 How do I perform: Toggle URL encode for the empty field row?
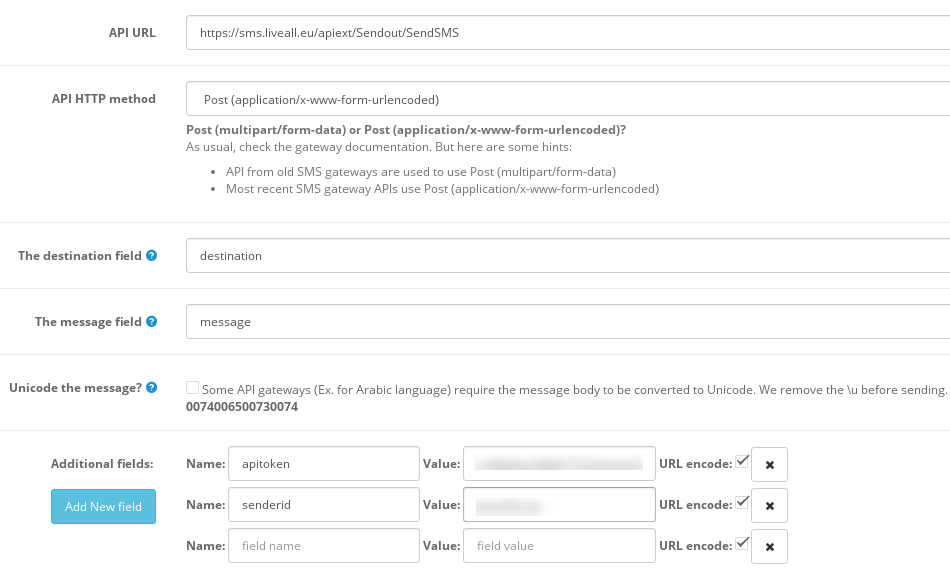(x=741, y=543)
